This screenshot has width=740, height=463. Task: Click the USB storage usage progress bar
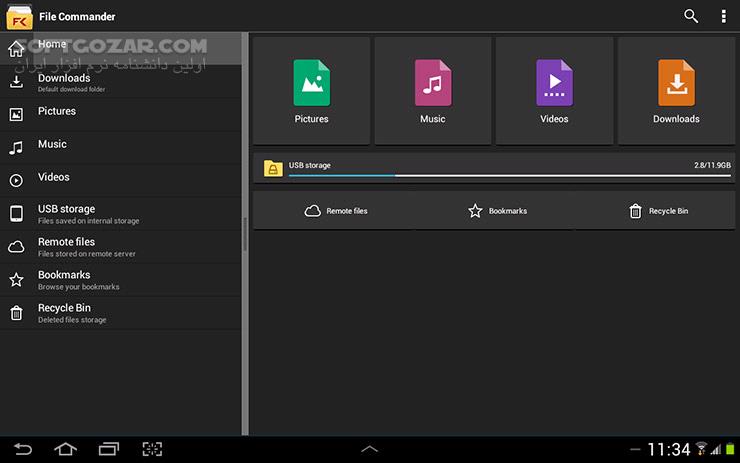(510, 176)
